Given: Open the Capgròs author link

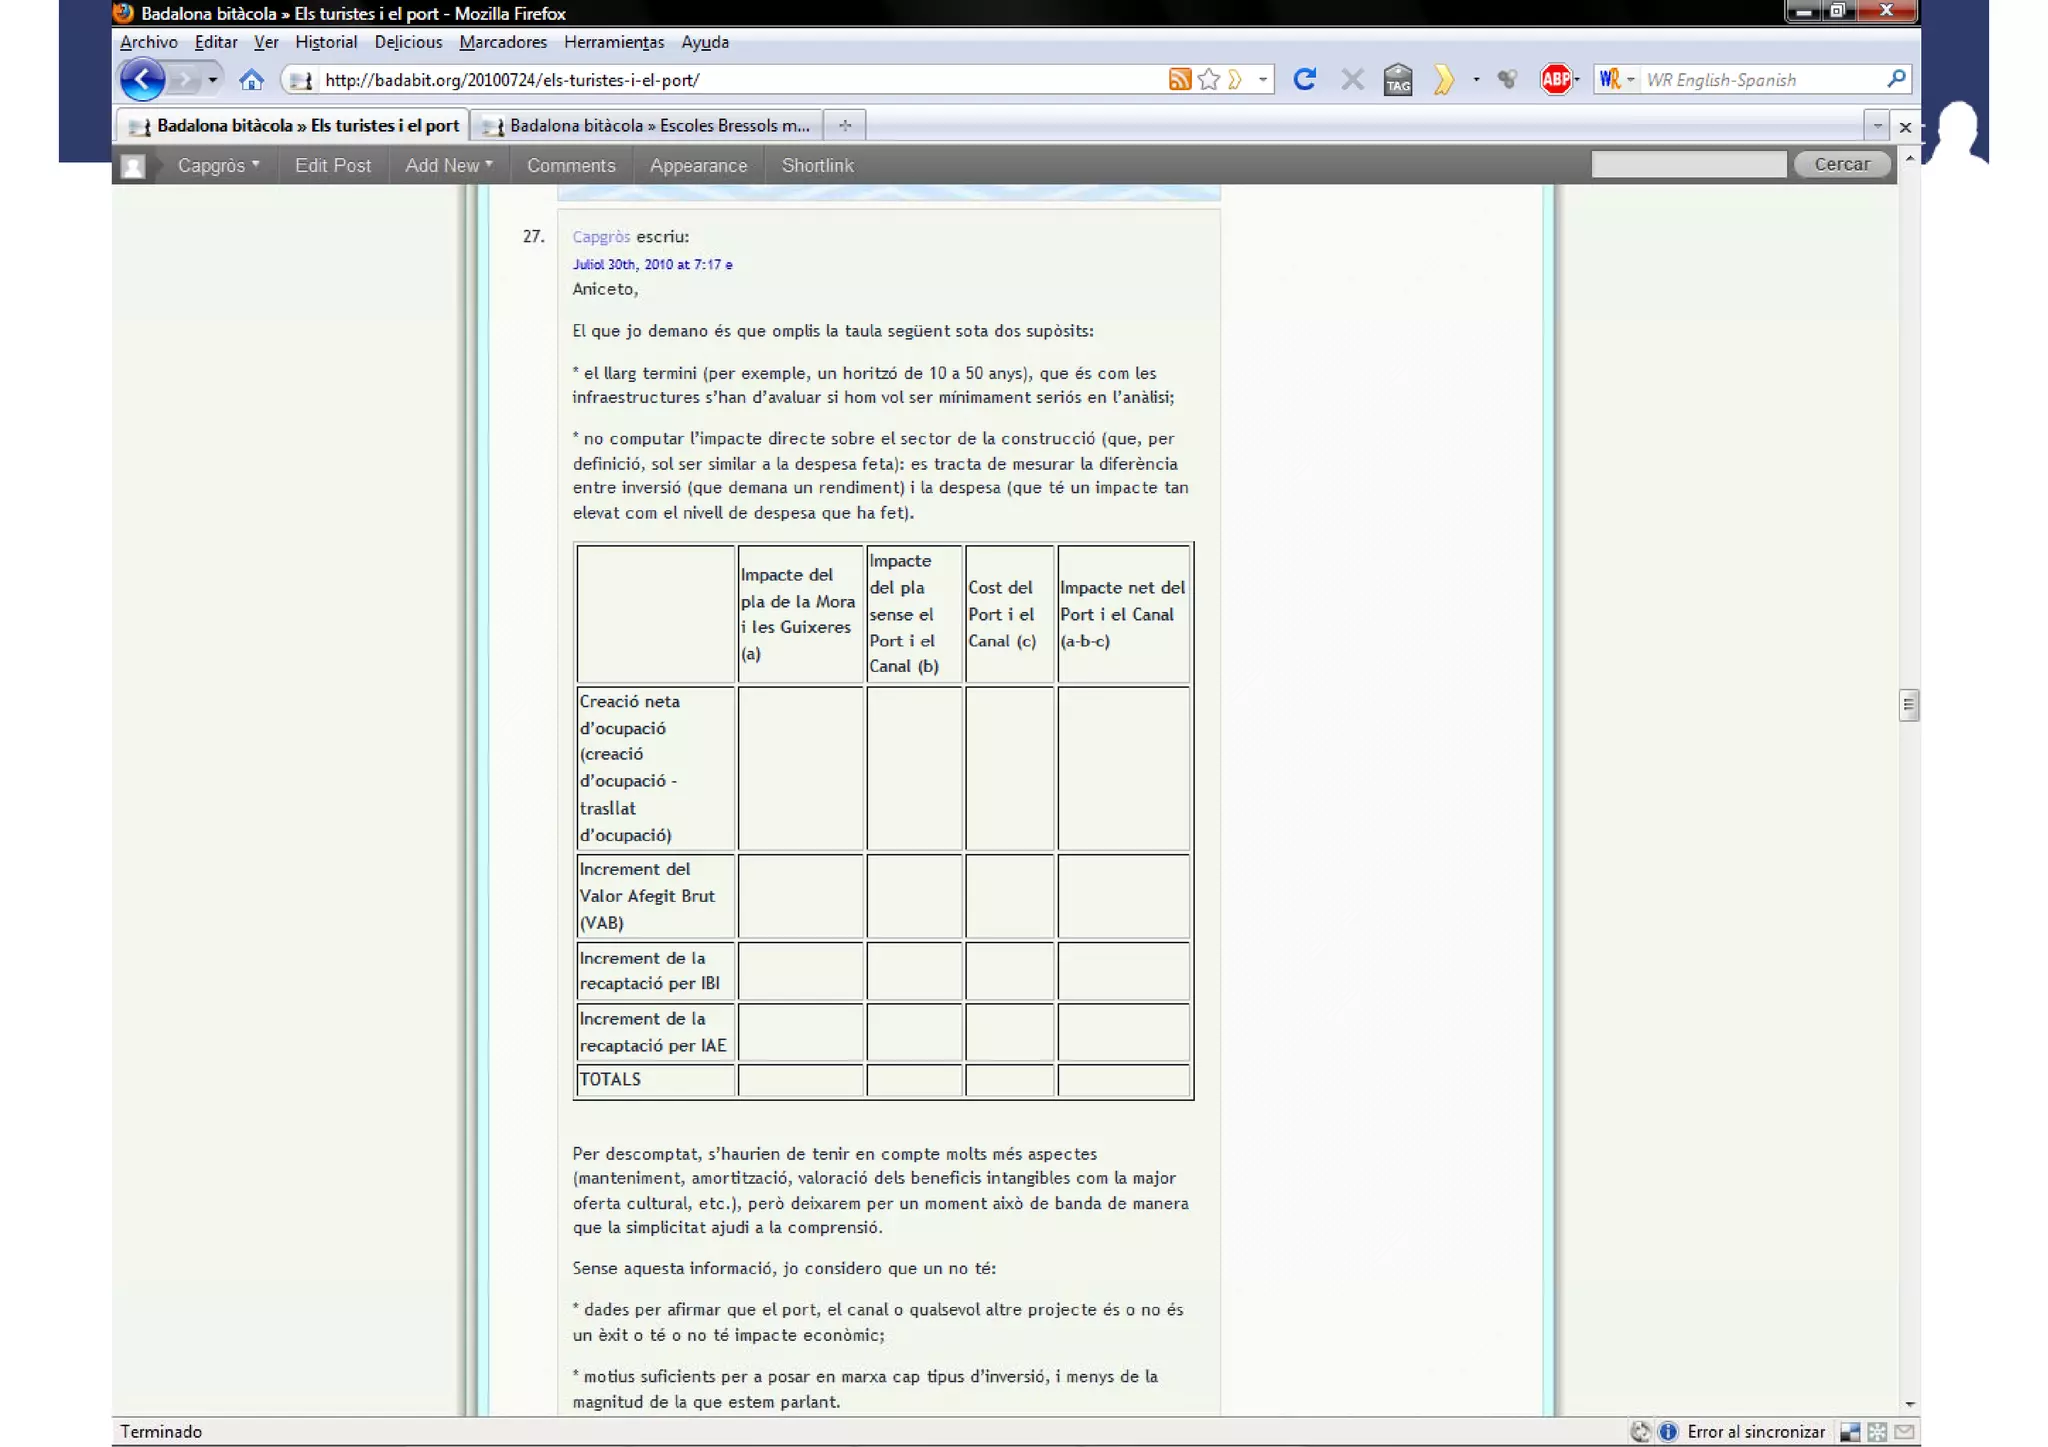Looking at the screenshot, I should [601, 237].
